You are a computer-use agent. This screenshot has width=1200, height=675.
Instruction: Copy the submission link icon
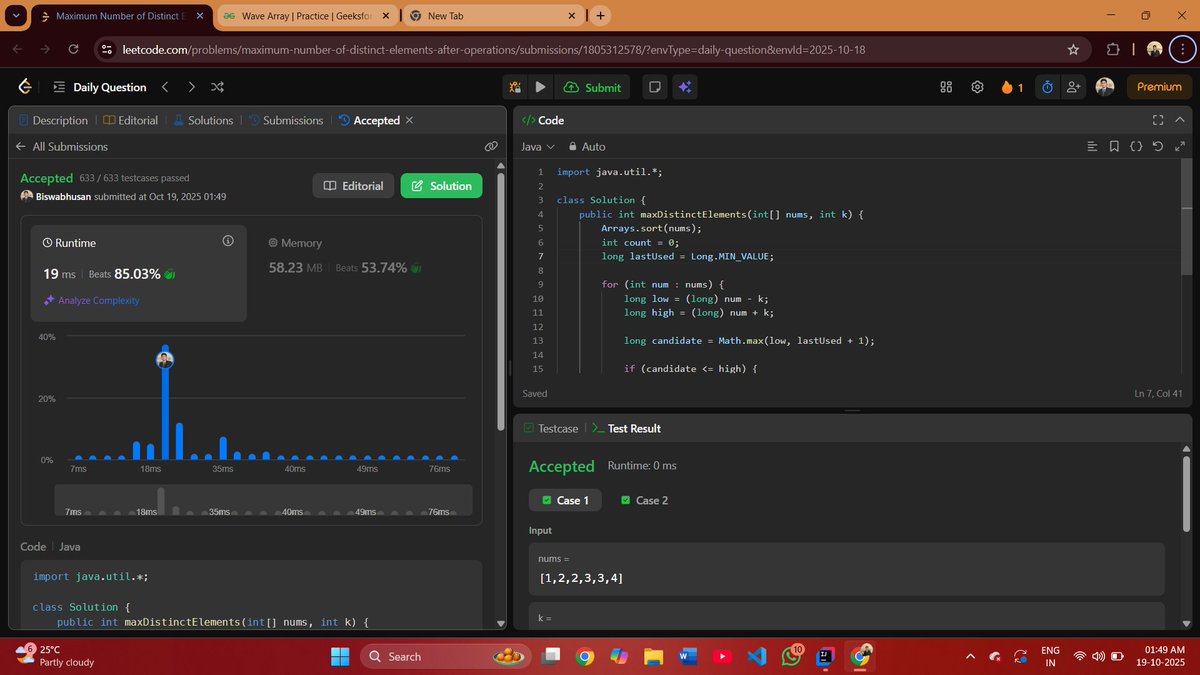[x=491, y=146]
